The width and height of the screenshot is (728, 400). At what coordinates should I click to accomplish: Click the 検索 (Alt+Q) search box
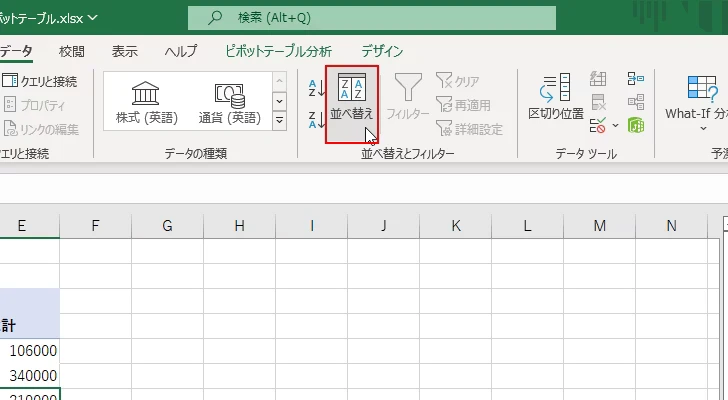pyautogui.click(x=371, y=18)
